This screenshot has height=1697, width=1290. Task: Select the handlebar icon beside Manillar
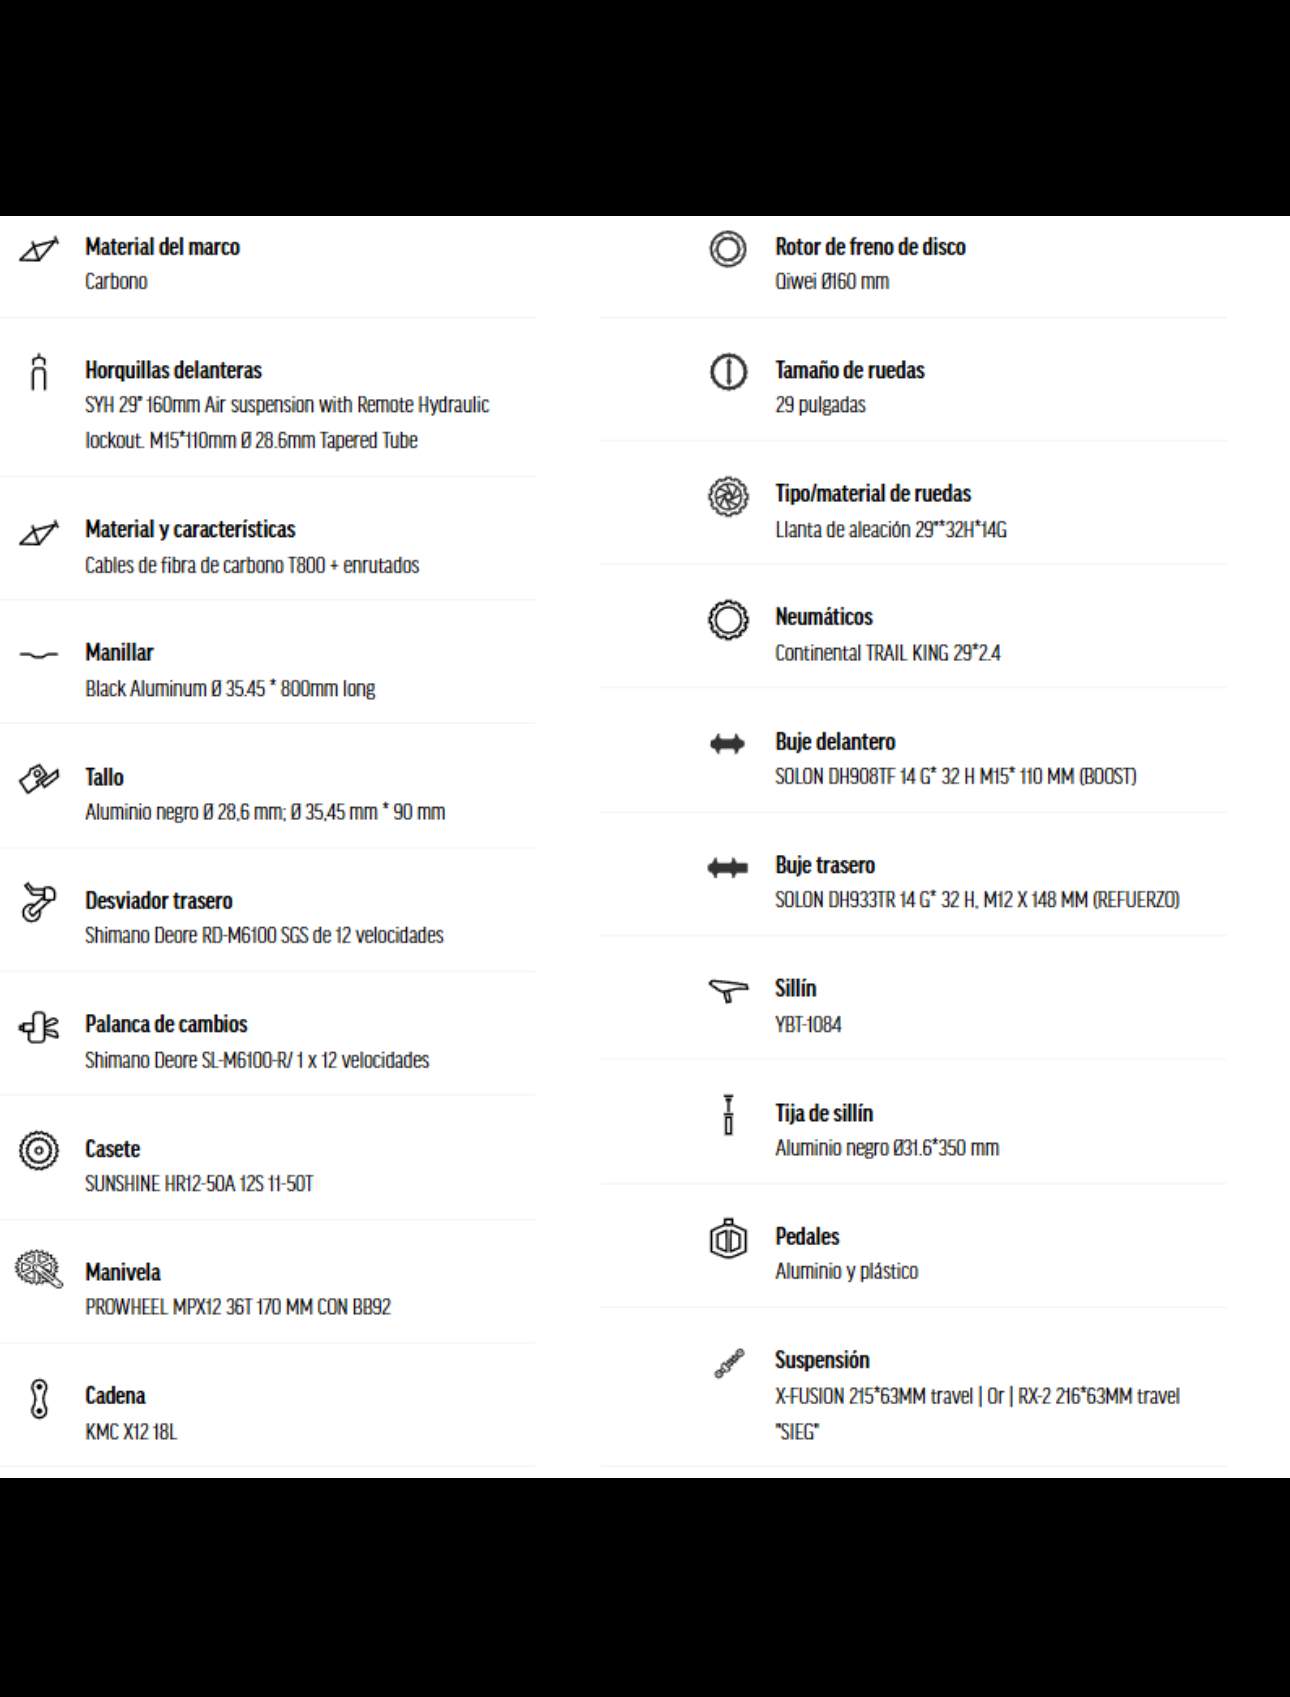(x=38, y=656)
